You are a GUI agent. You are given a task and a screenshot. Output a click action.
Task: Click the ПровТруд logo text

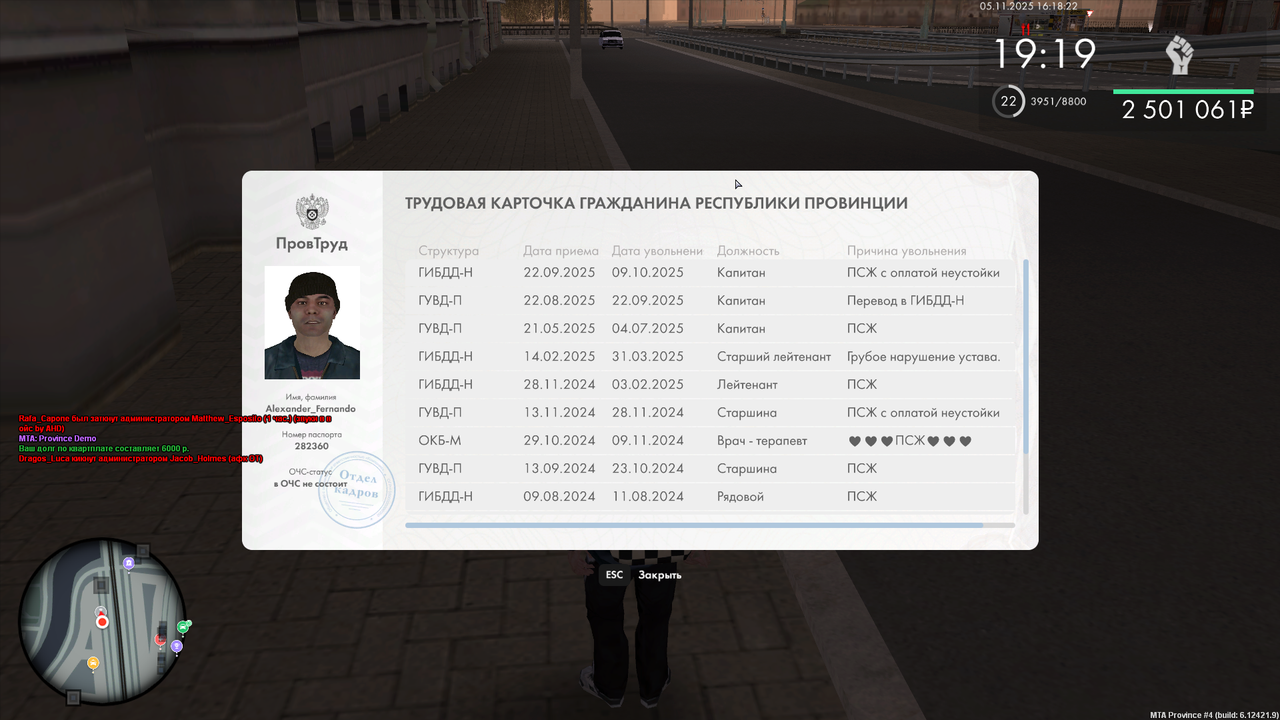312,244
